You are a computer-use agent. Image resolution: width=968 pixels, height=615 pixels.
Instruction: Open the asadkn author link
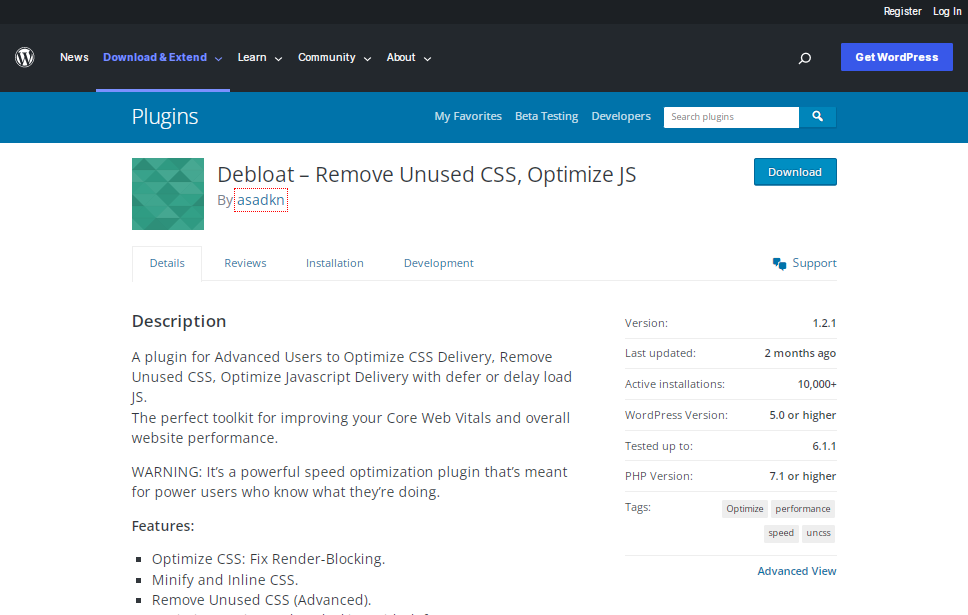(261, 200)
